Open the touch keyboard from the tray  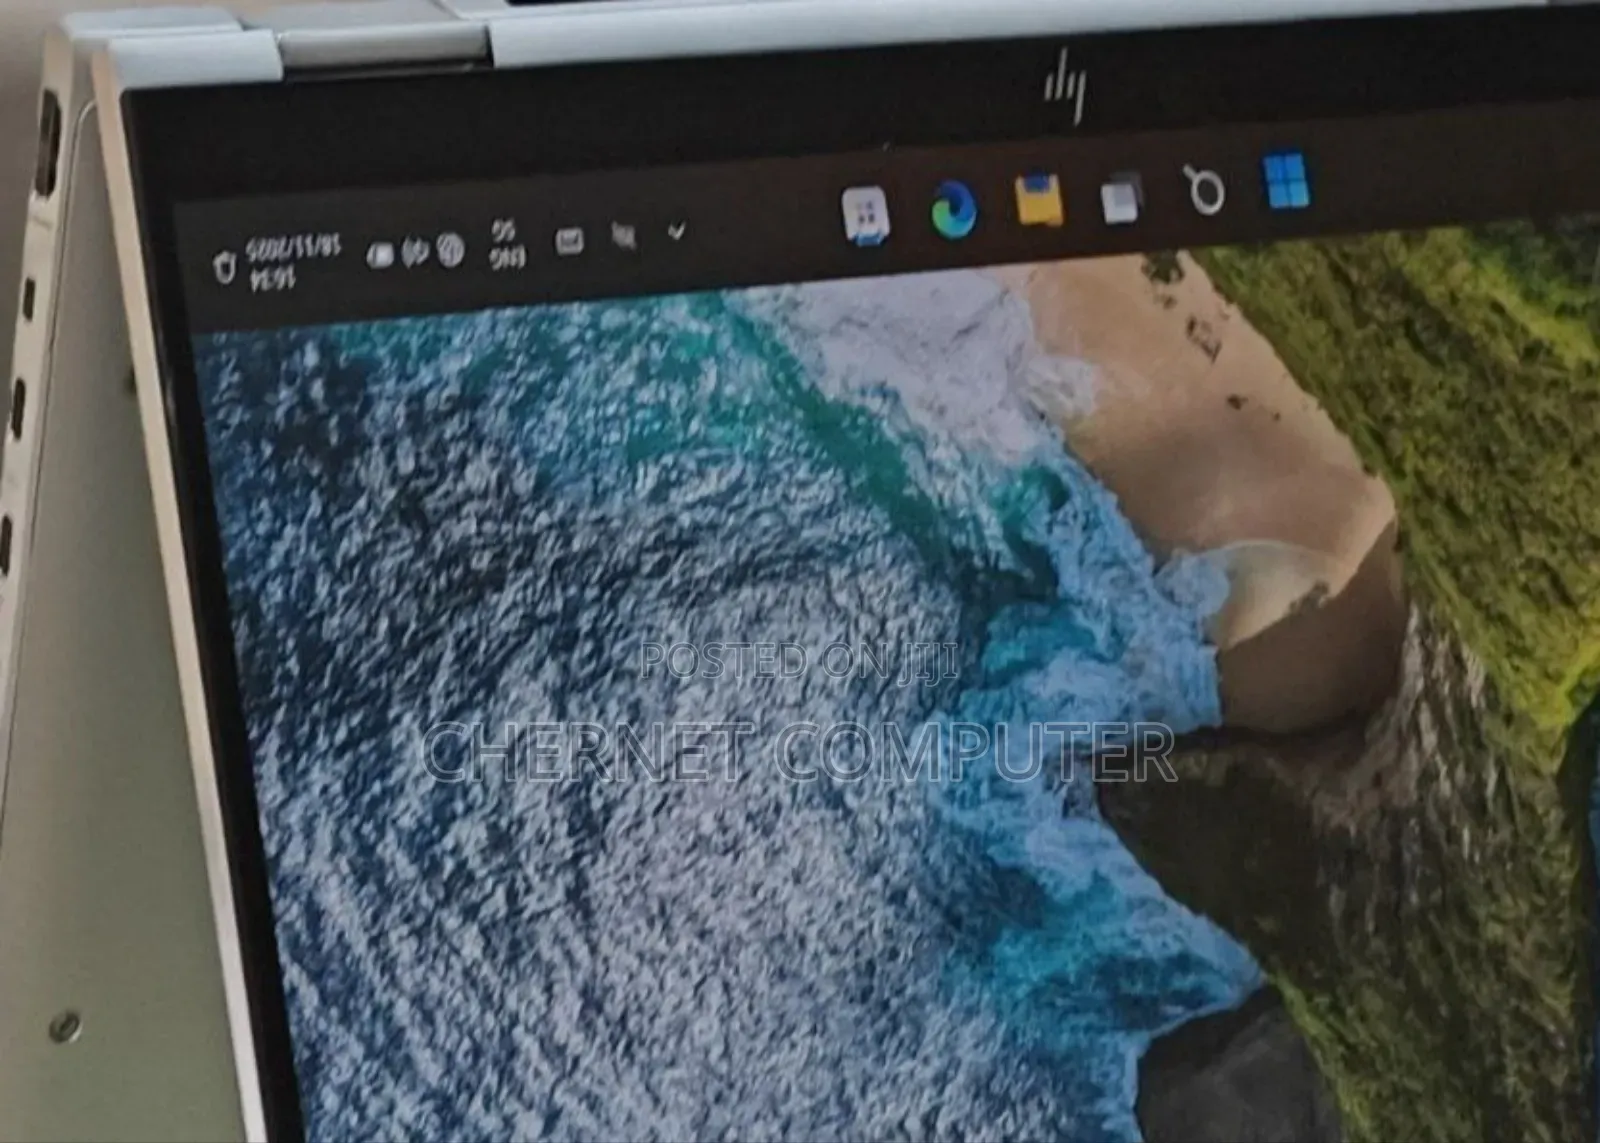(569, 241)
